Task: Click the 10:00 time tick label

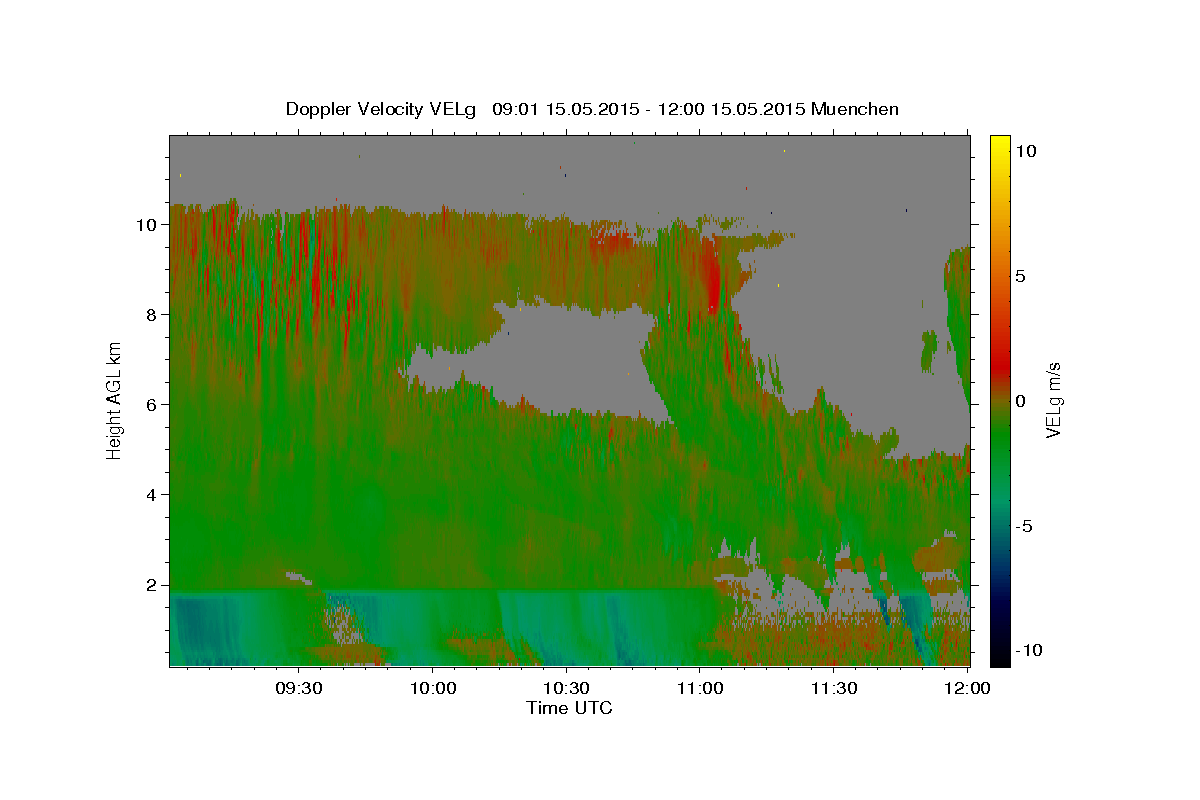Action: coord(433,689)
